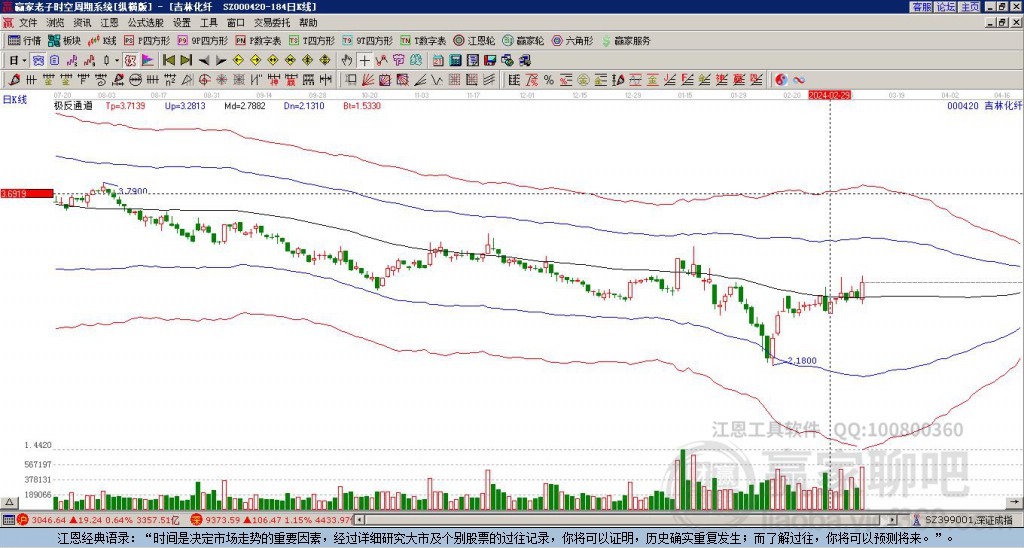The image size is (1024, 548).
Task: Open the P数字表 tool
Action: tap(258, 40)
